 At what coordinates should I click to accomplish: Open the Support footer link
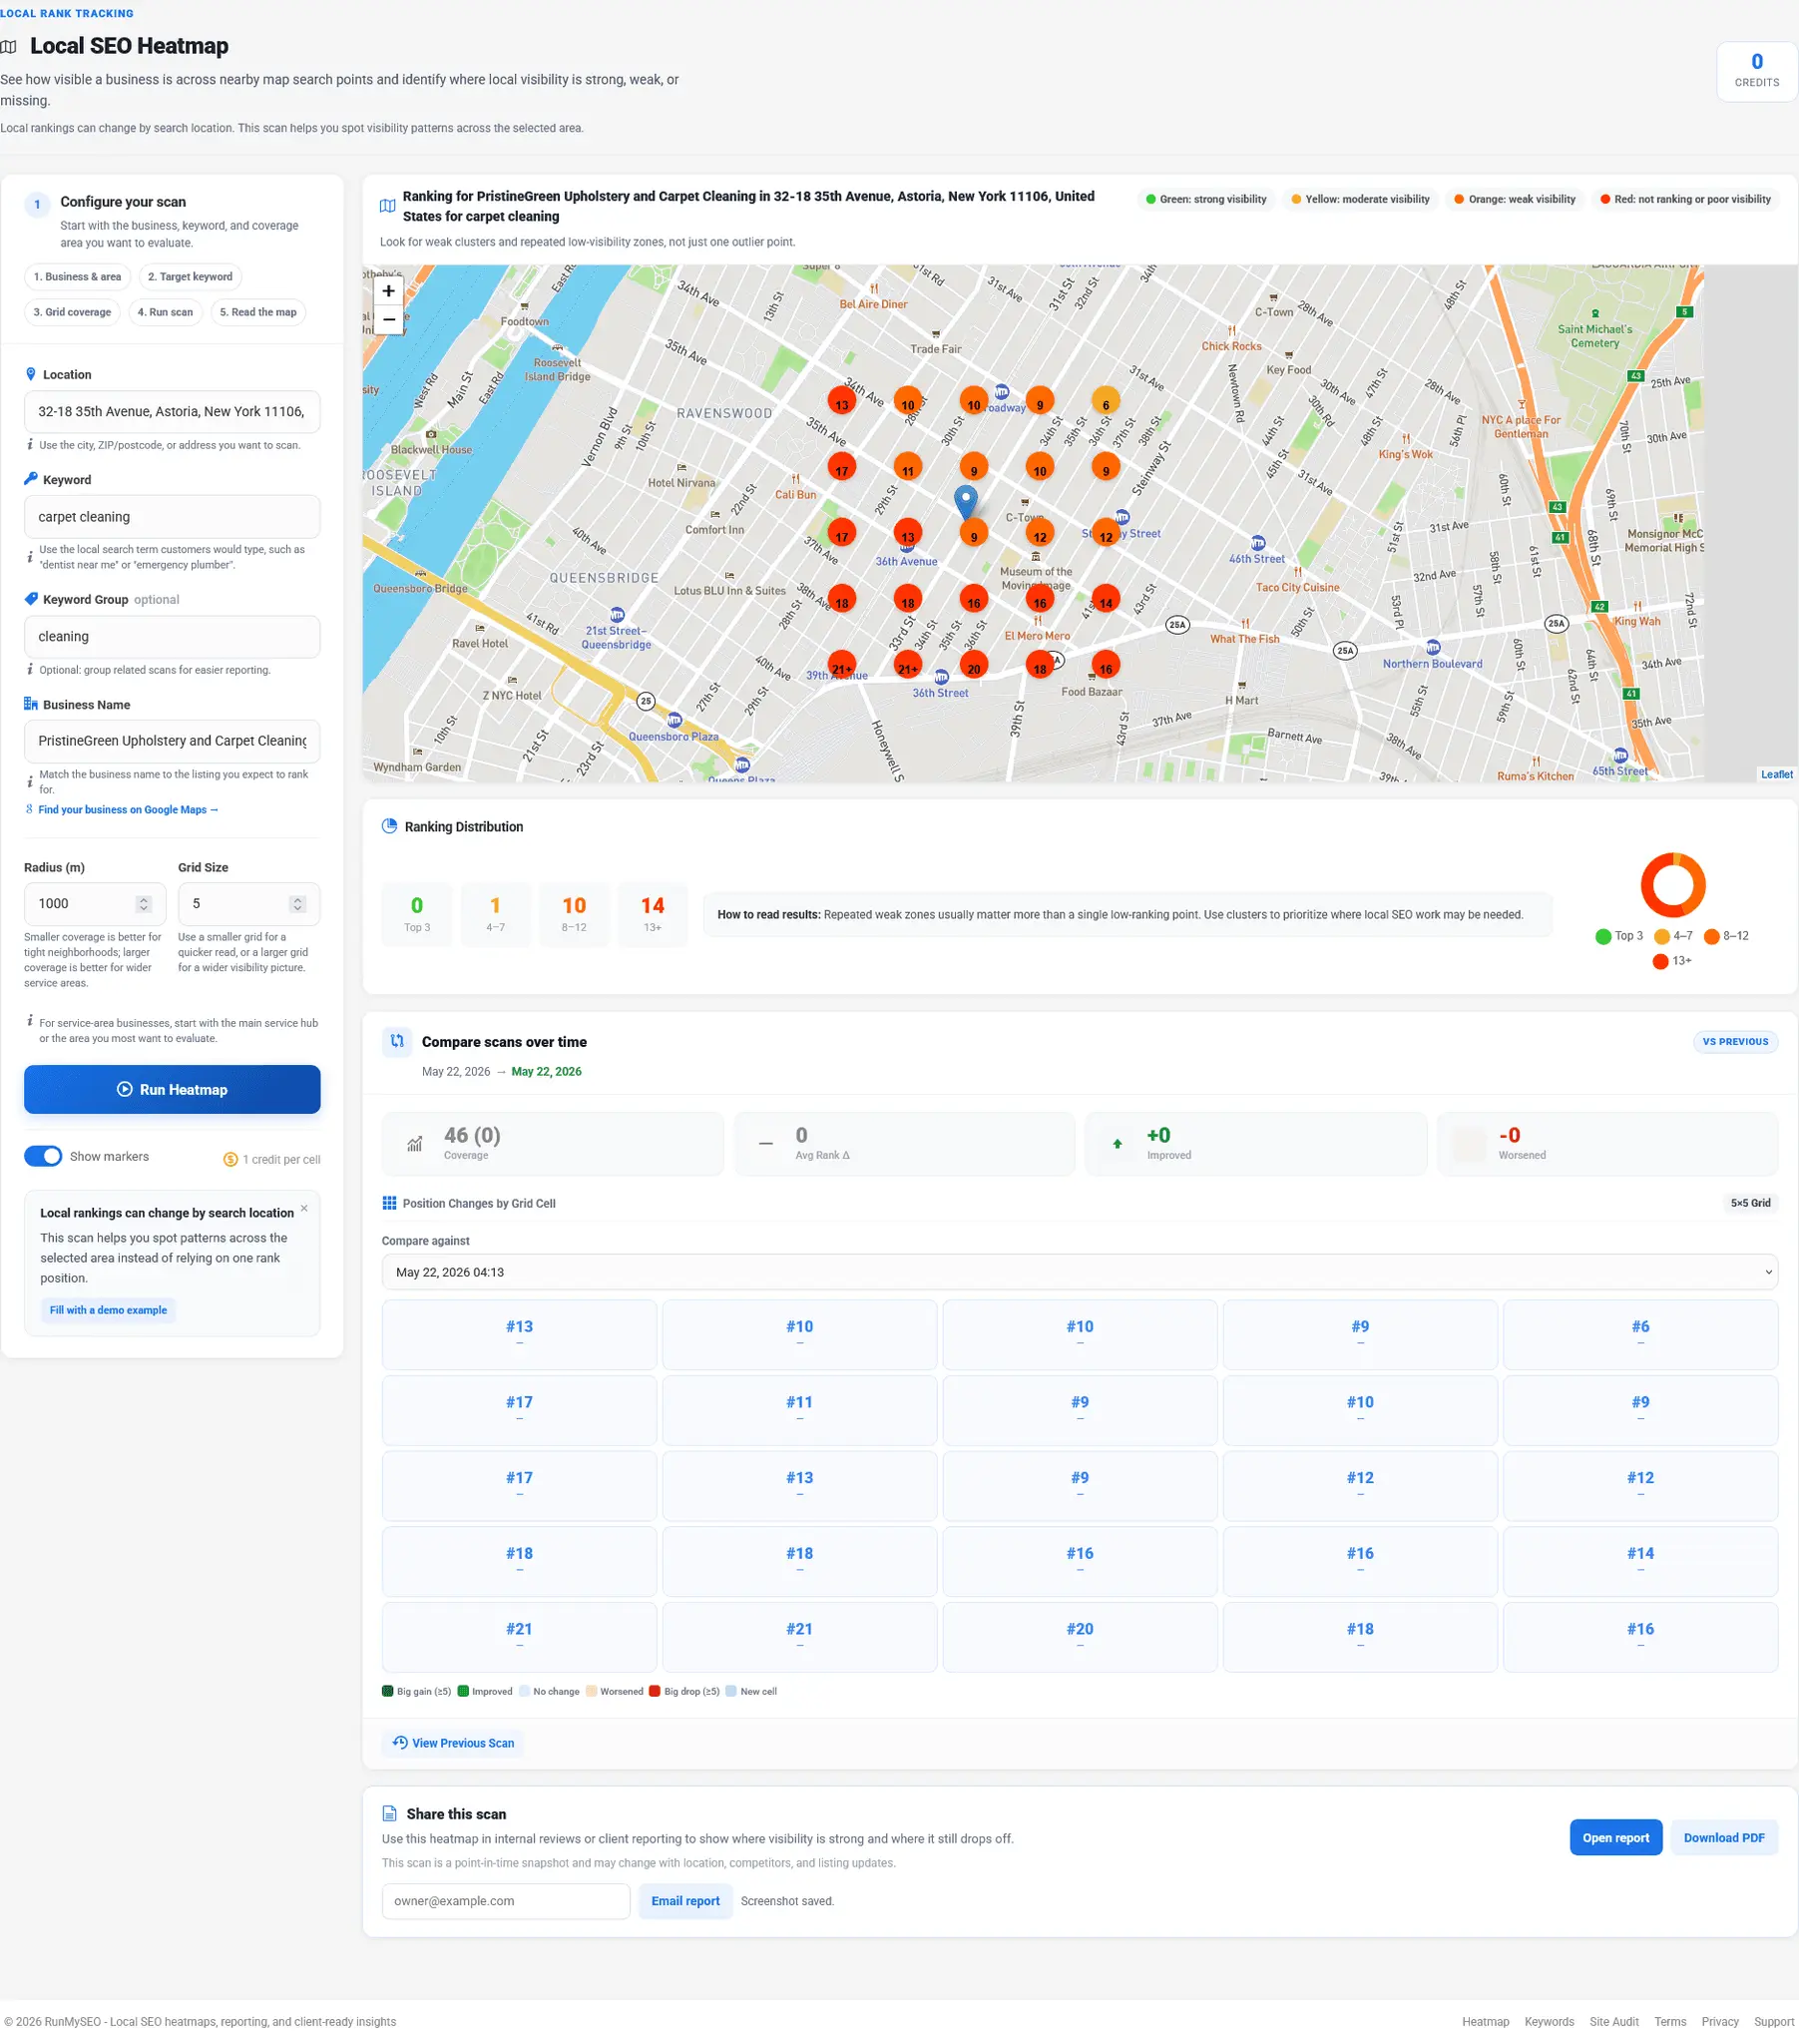1774,2022
